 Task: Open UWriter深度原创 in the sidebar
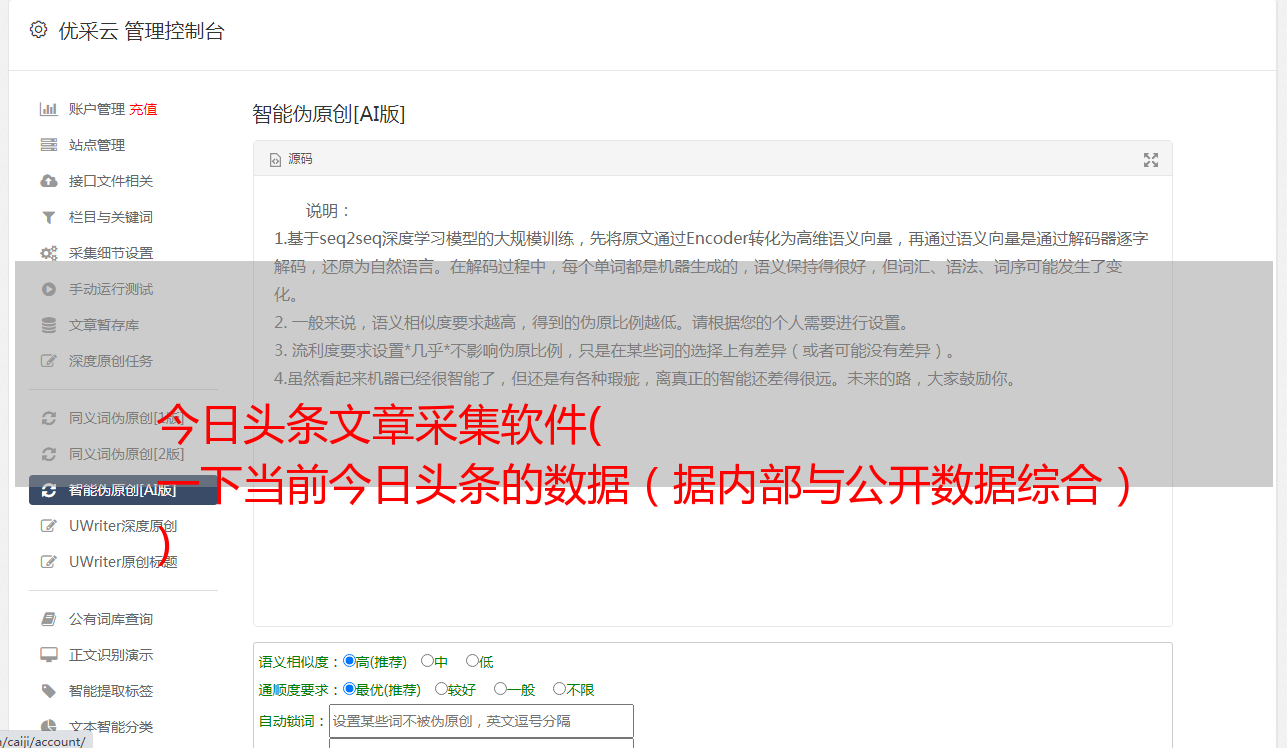(x=124, y=526)
